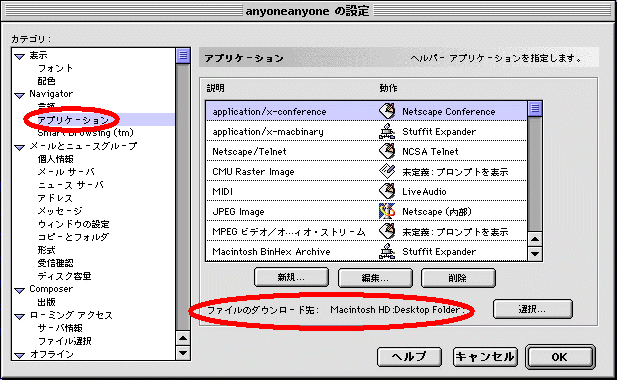Select Smart Browsing (tm) category

86,133
